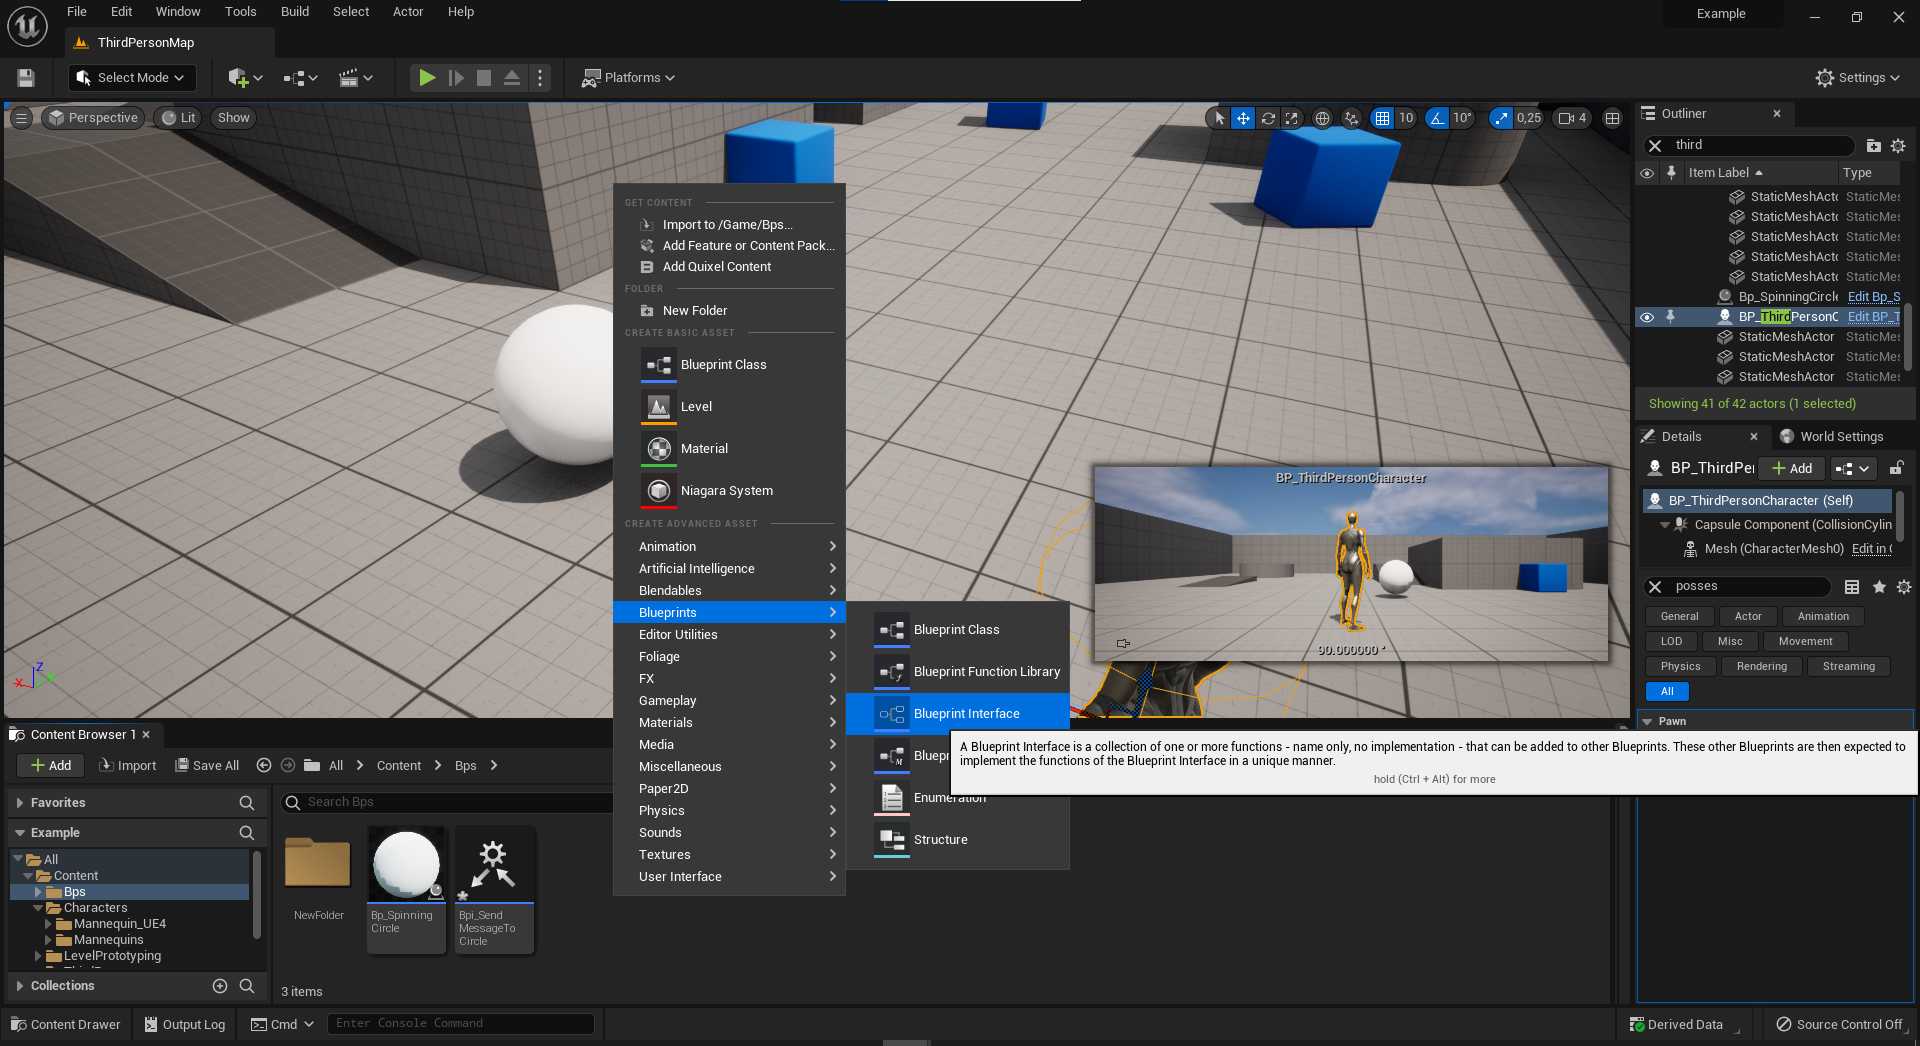Open the Edit BP_T link in Outliner

pos(1873,317)
